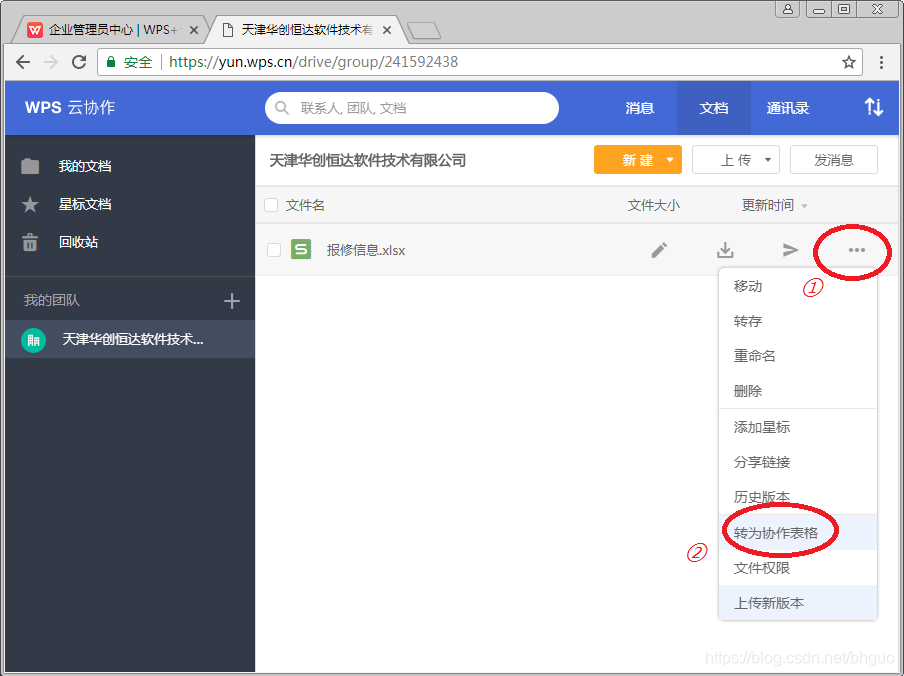Click the green team avatar icon
The width and height of the screenshot is (904, 676).
(33, 339)
